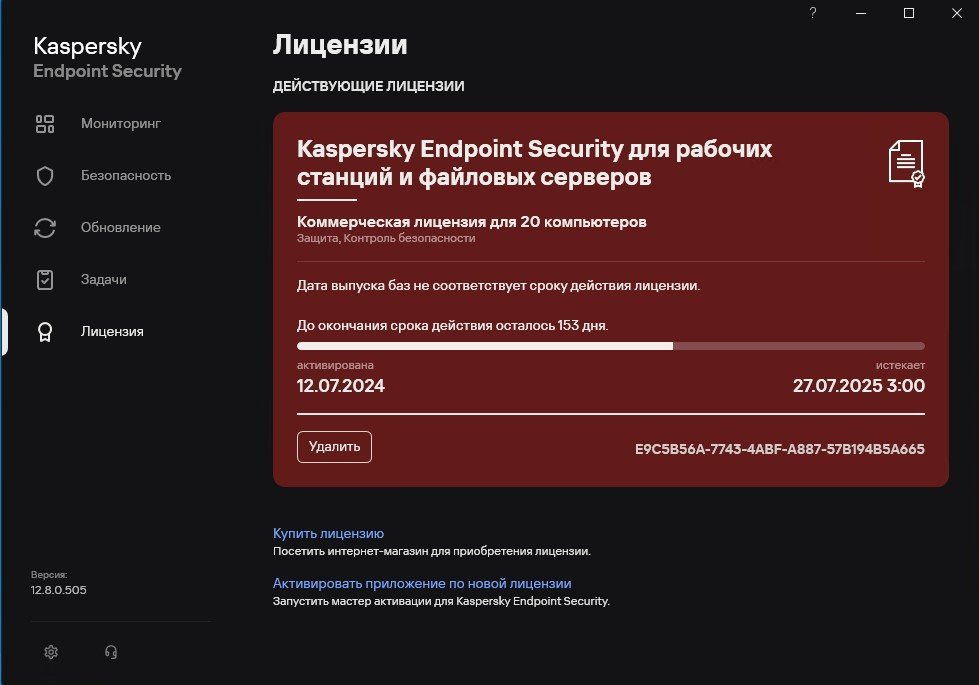Viewport: 979px width, 685px height.
Task: Open settings via the gear icon
Action: (x=51, y=652)
